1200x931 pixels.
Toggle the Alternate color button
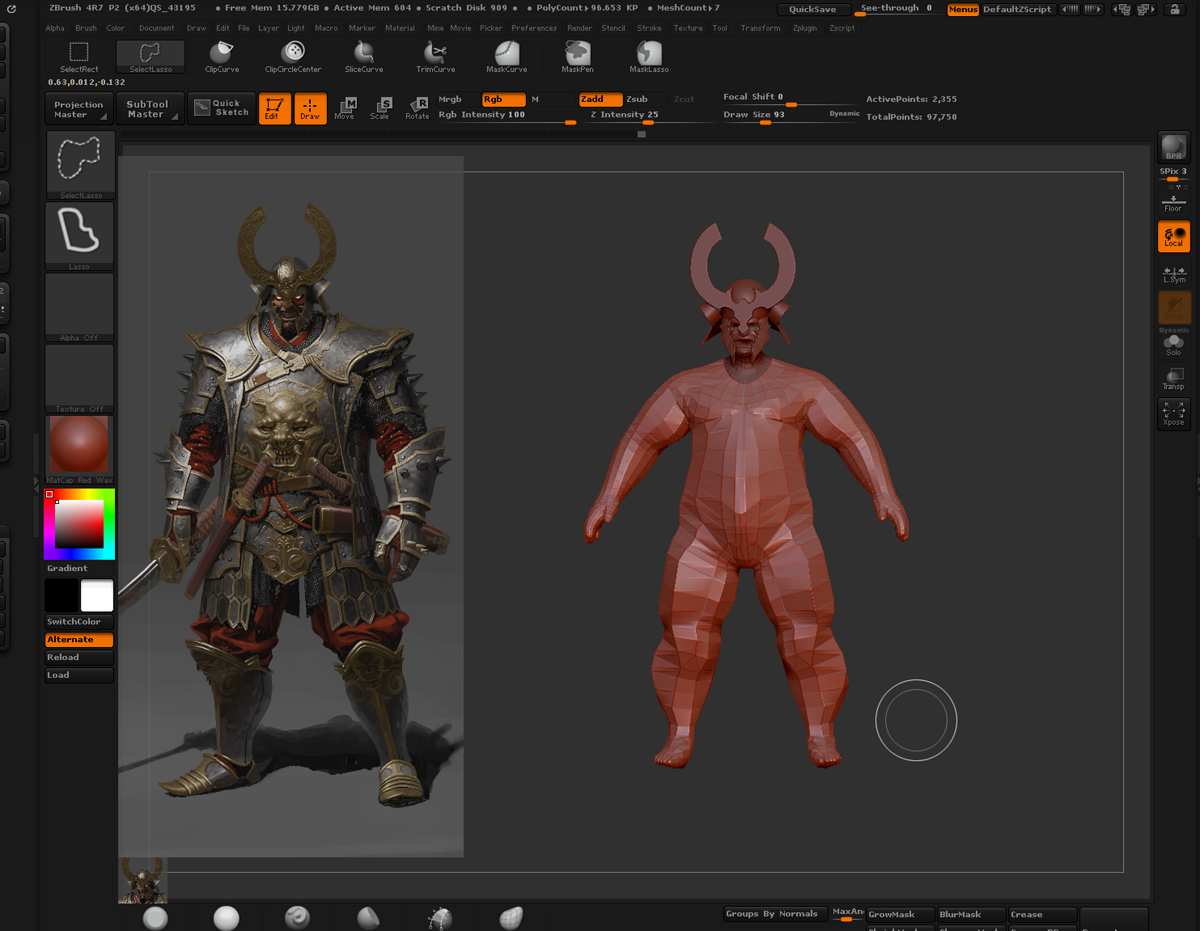click(79, 640)
